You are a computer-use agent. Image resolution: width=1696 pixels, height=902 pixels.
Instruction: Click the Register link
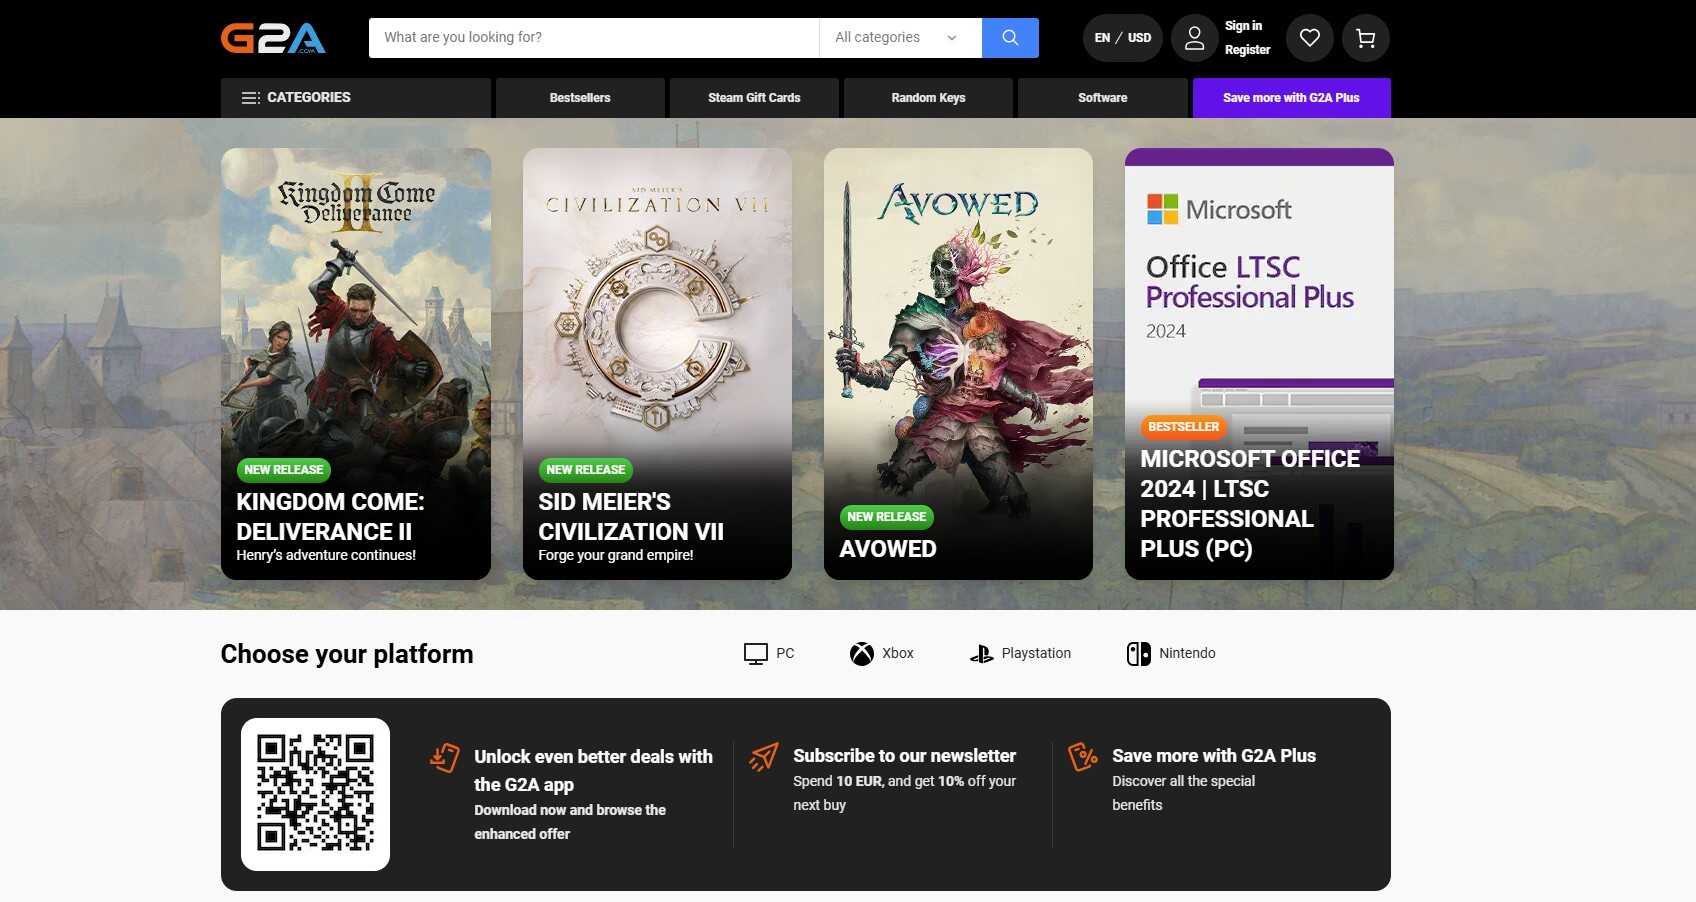click(1247, 50)
